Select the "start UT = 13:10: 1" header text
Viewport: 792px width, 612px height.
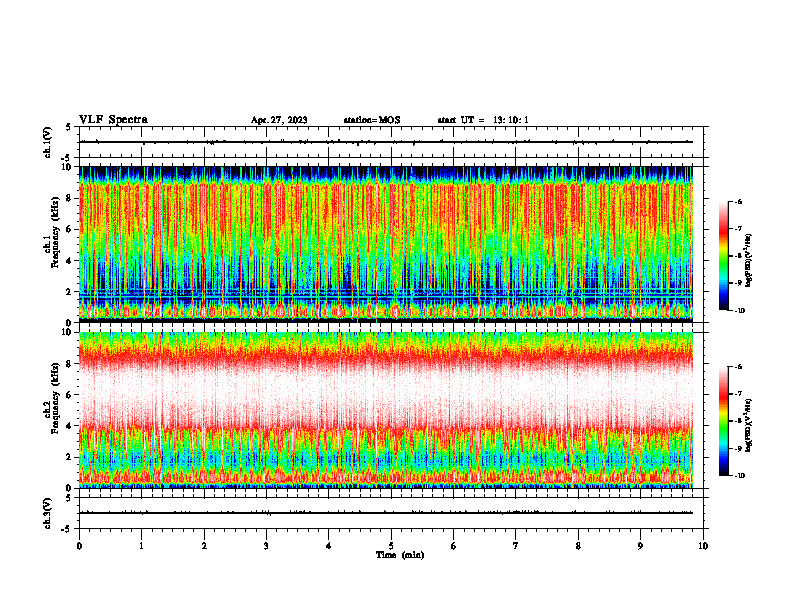tap(483, 120)
